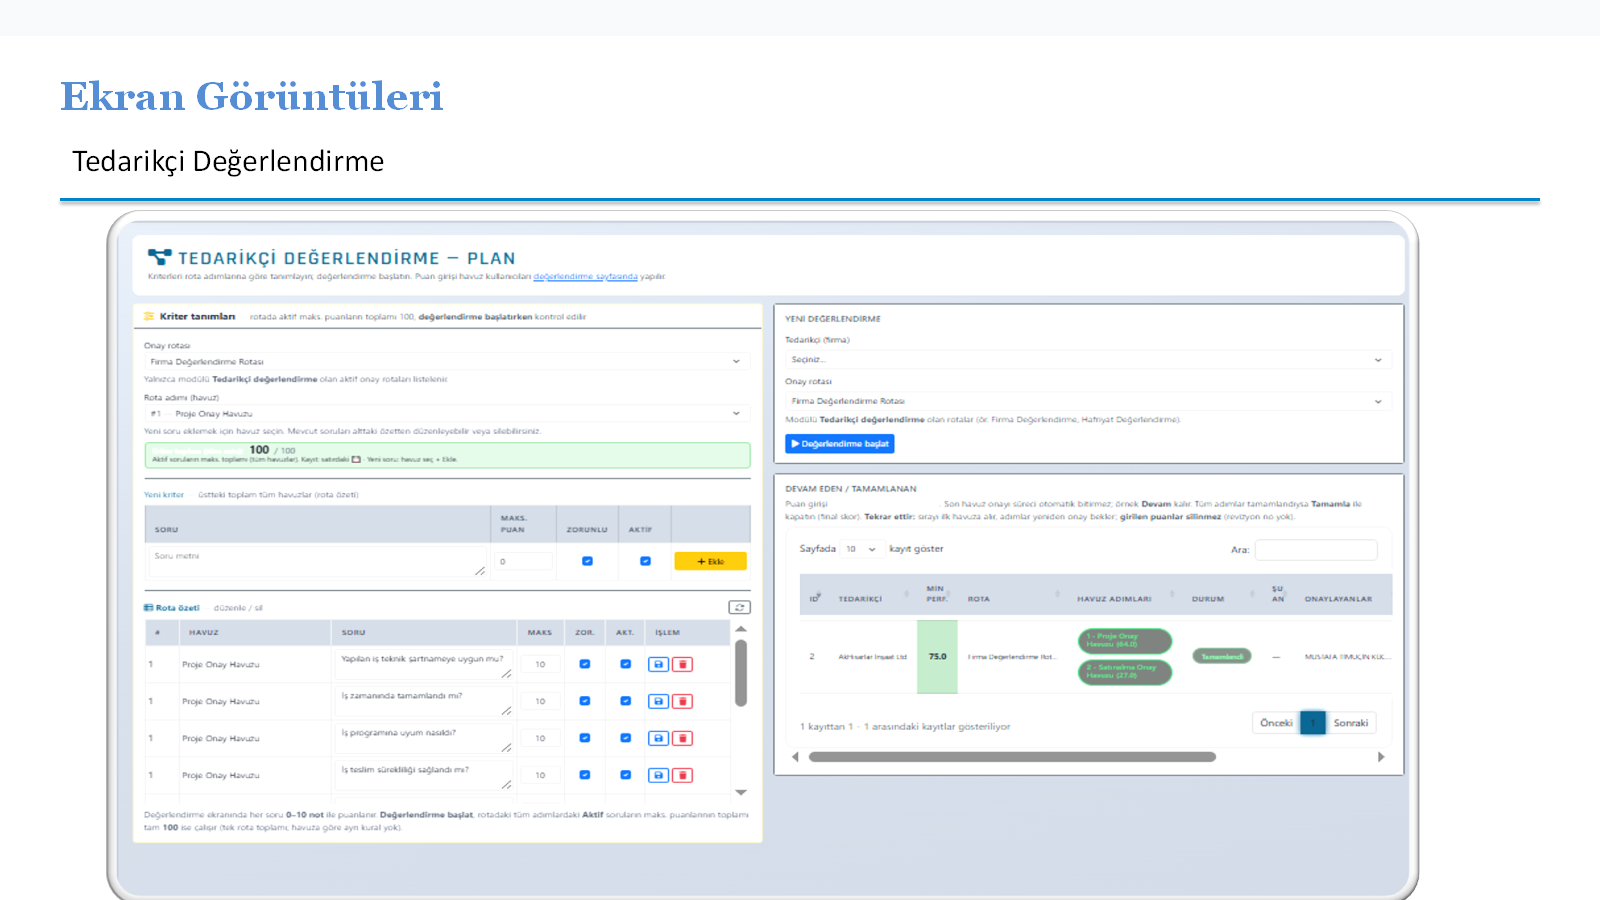Open Onay rotası dropdown under Kriter tanımları

tap(446, 362)
